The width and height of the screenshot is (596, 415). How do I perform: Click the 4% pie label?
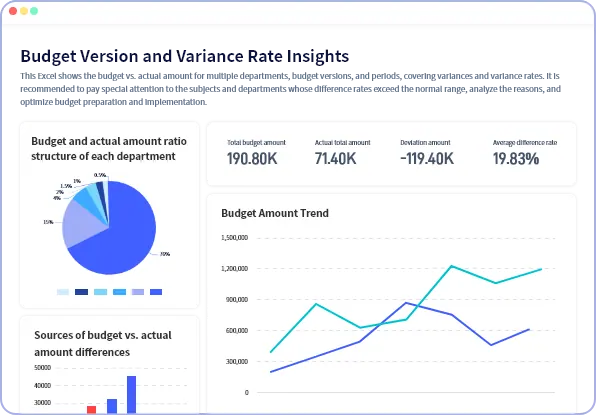[57, 198]
